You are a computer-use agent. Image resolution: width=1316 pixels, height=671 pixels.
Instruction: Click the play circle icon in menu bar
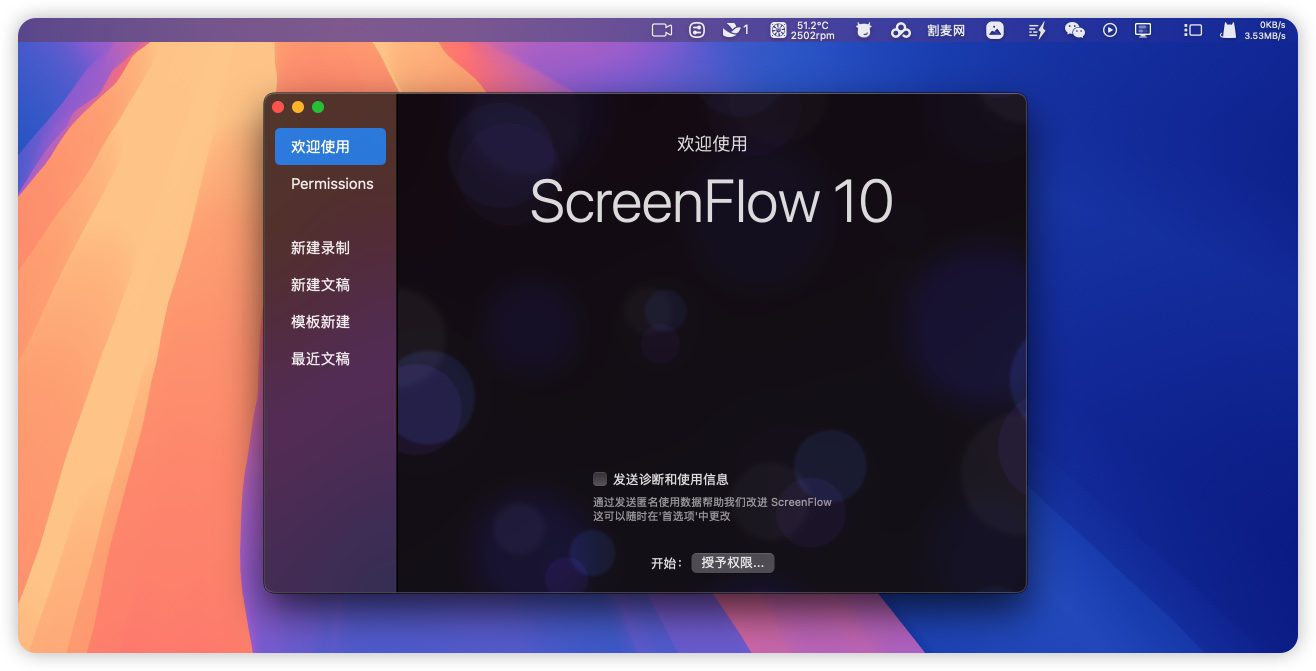point(1109,30)
